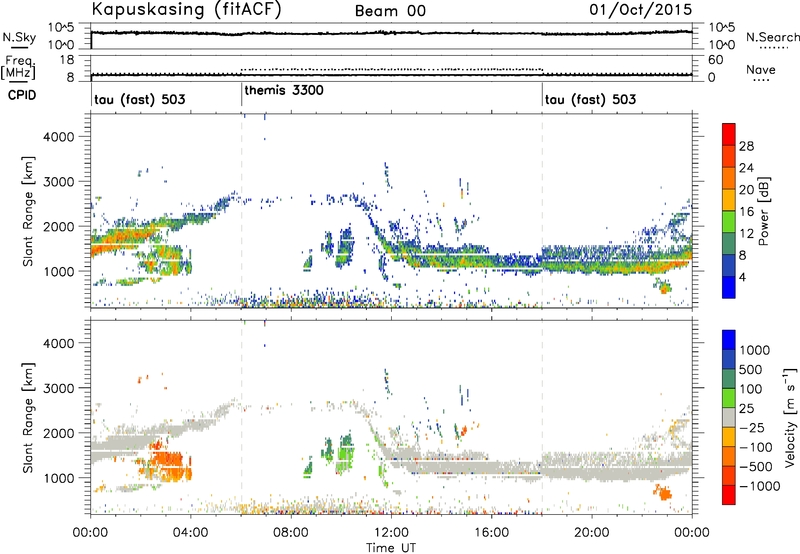Viewport: 800px width, 554px height.
Task: Click the 'Nave' legend label
Action: [761, 70]
